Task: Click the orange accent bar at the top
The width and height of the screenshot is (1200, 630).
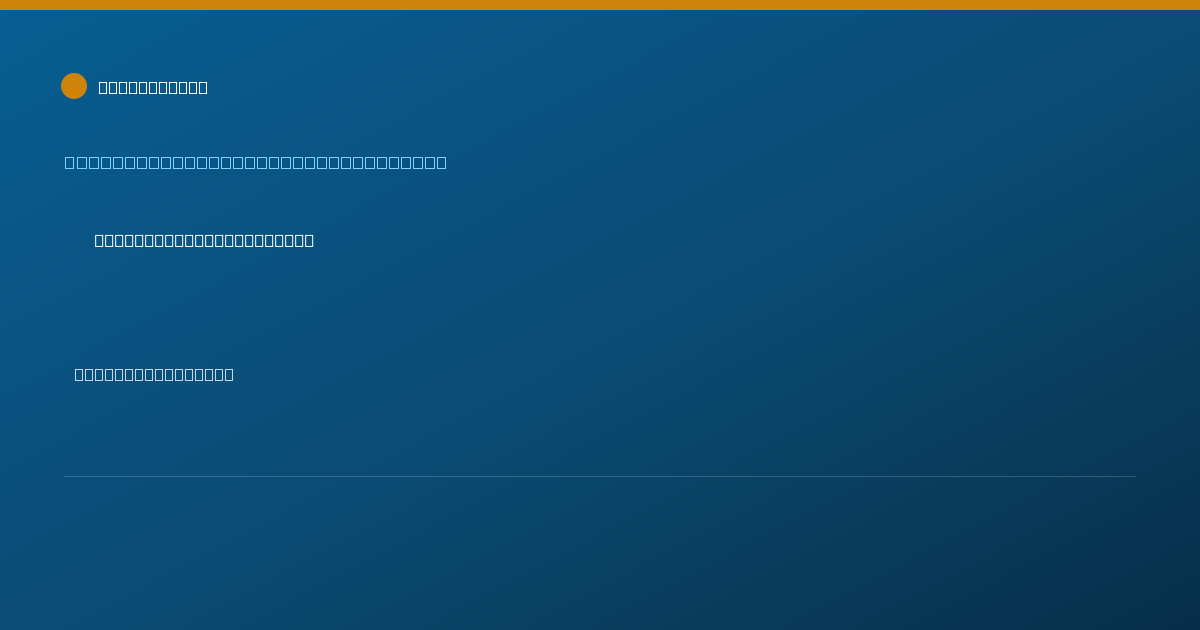Action: pos(600,5)
